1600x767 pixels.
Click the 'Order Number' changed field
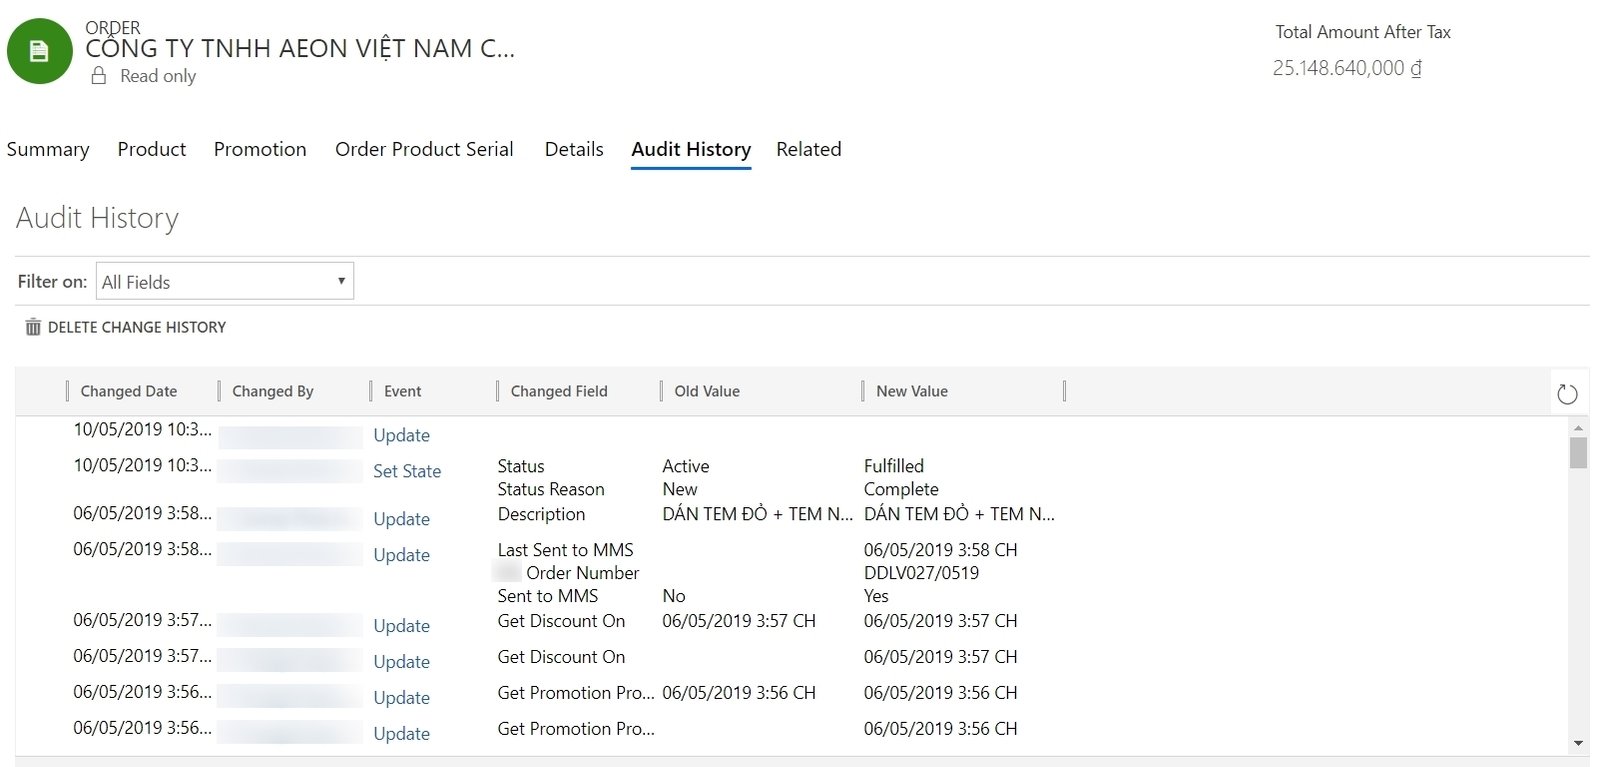click(582, 573)
